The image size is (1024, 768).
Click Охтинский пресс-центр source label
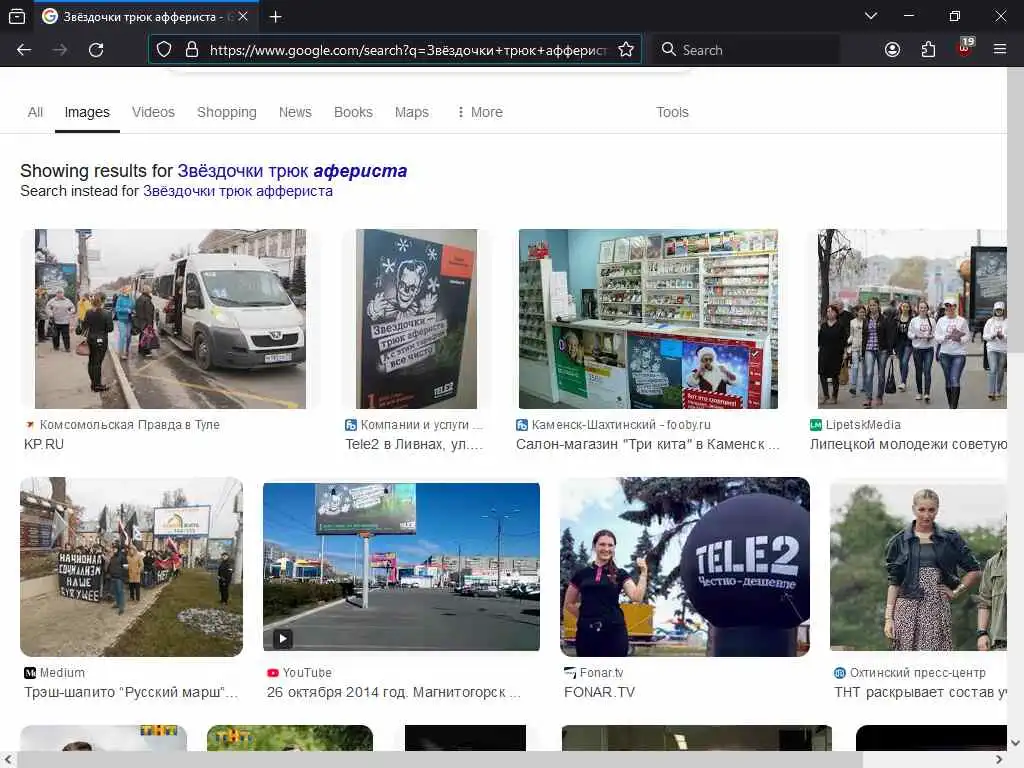pyautogui.click(x=918, y=673)
